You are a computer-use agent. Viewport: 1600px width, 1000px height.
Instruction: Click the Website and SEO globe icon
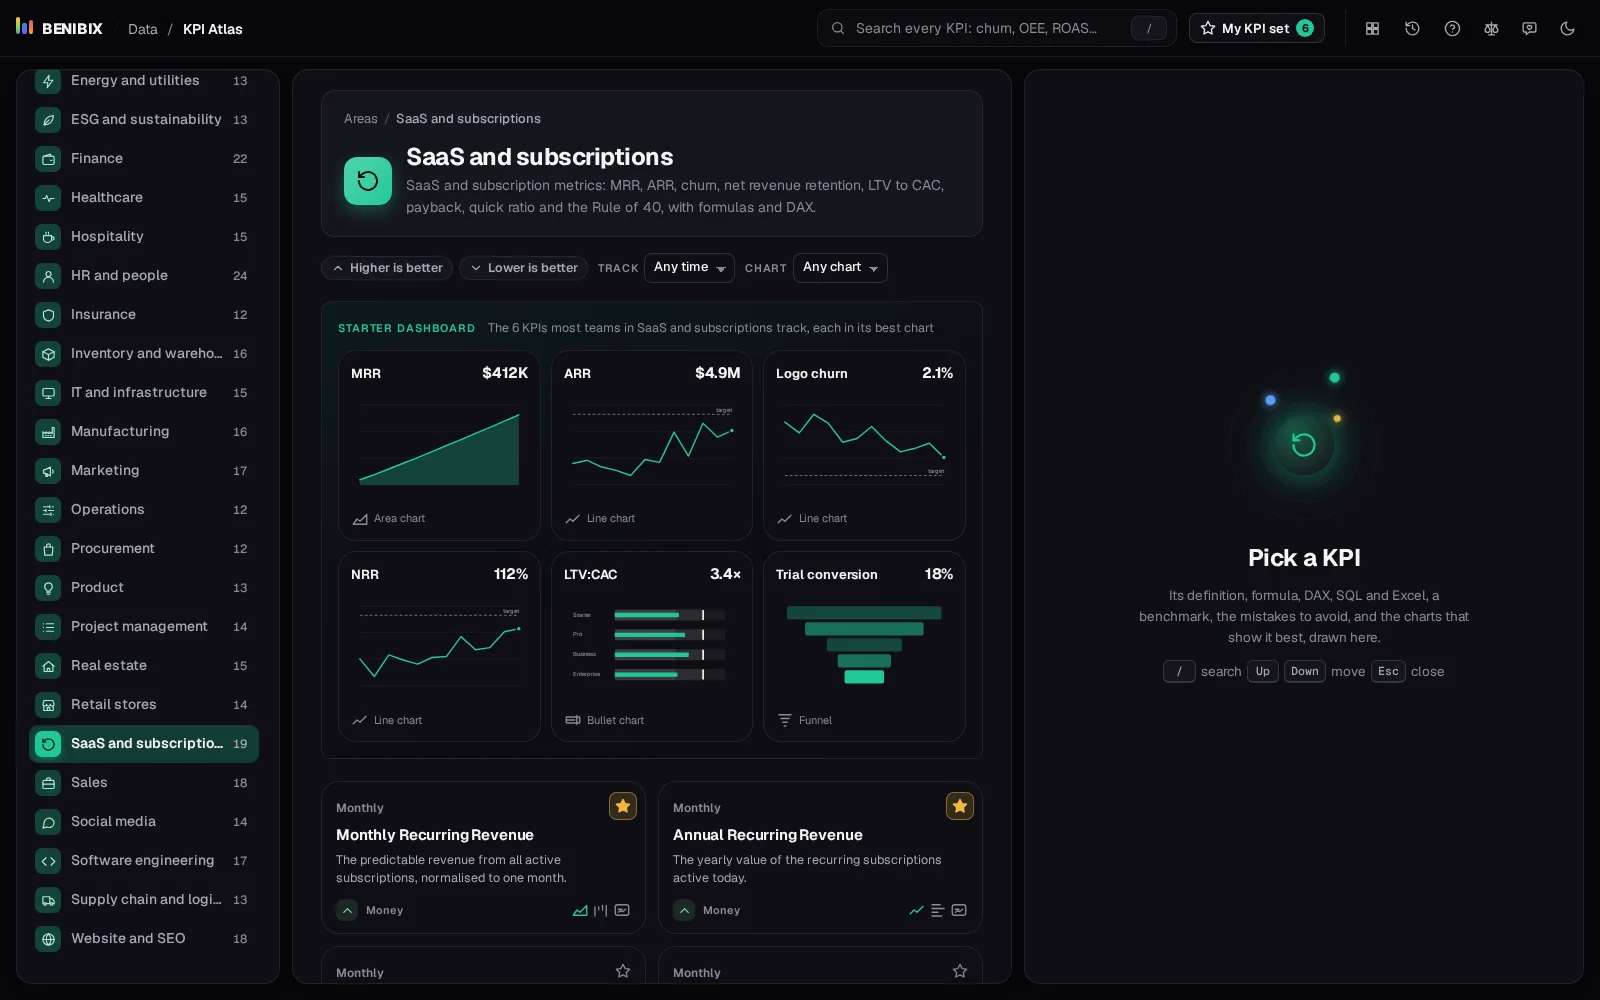pyautogui.click(x=48, y=939)
